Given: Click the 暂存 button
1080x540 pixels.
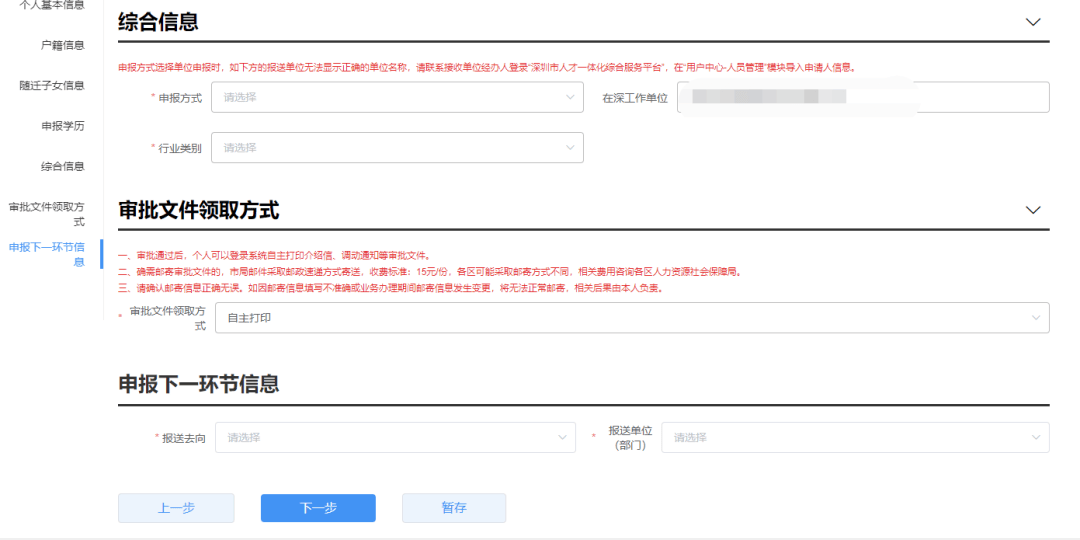Looking at the screenshot, I should pyautogui.click(x=454, y=508).
